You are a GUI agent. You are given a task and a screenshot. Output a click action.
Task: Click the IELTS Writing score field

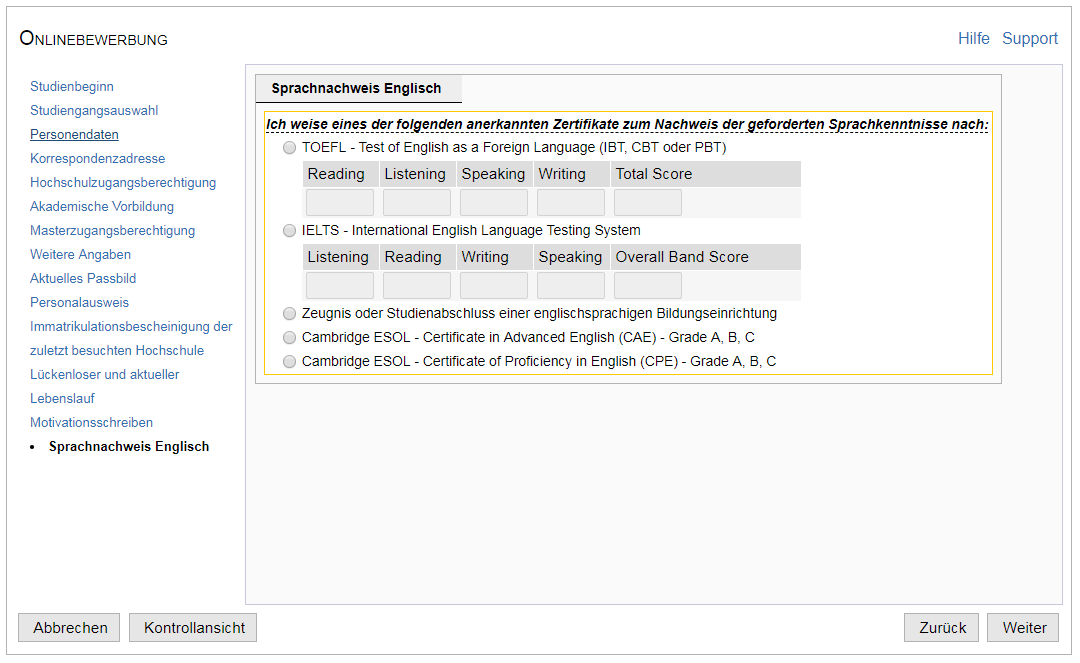pyautogui.click(x=494, y=286)
